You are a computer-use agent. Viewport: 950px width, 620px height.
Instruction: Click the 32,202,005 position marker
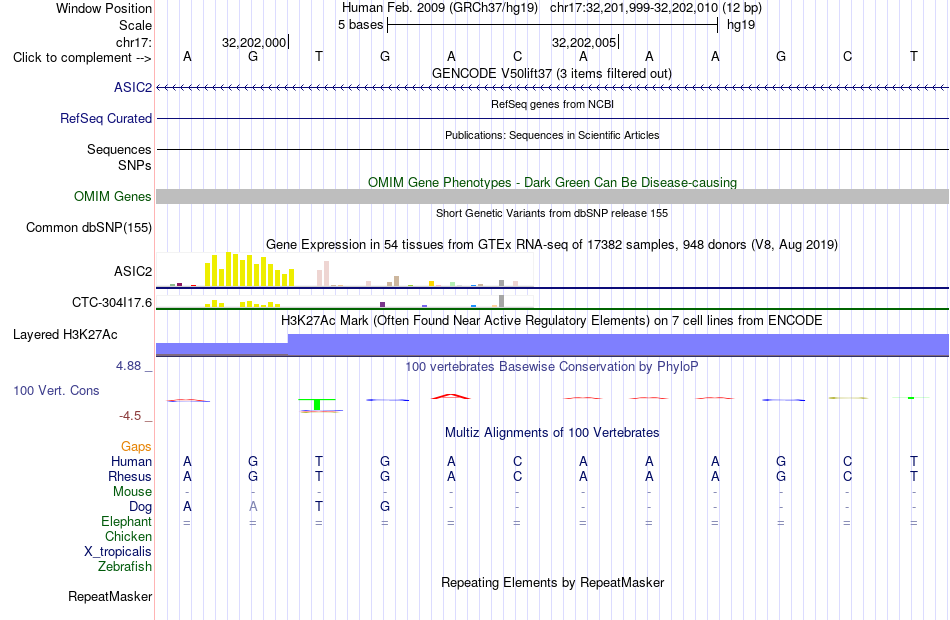[x=585, y=42]
